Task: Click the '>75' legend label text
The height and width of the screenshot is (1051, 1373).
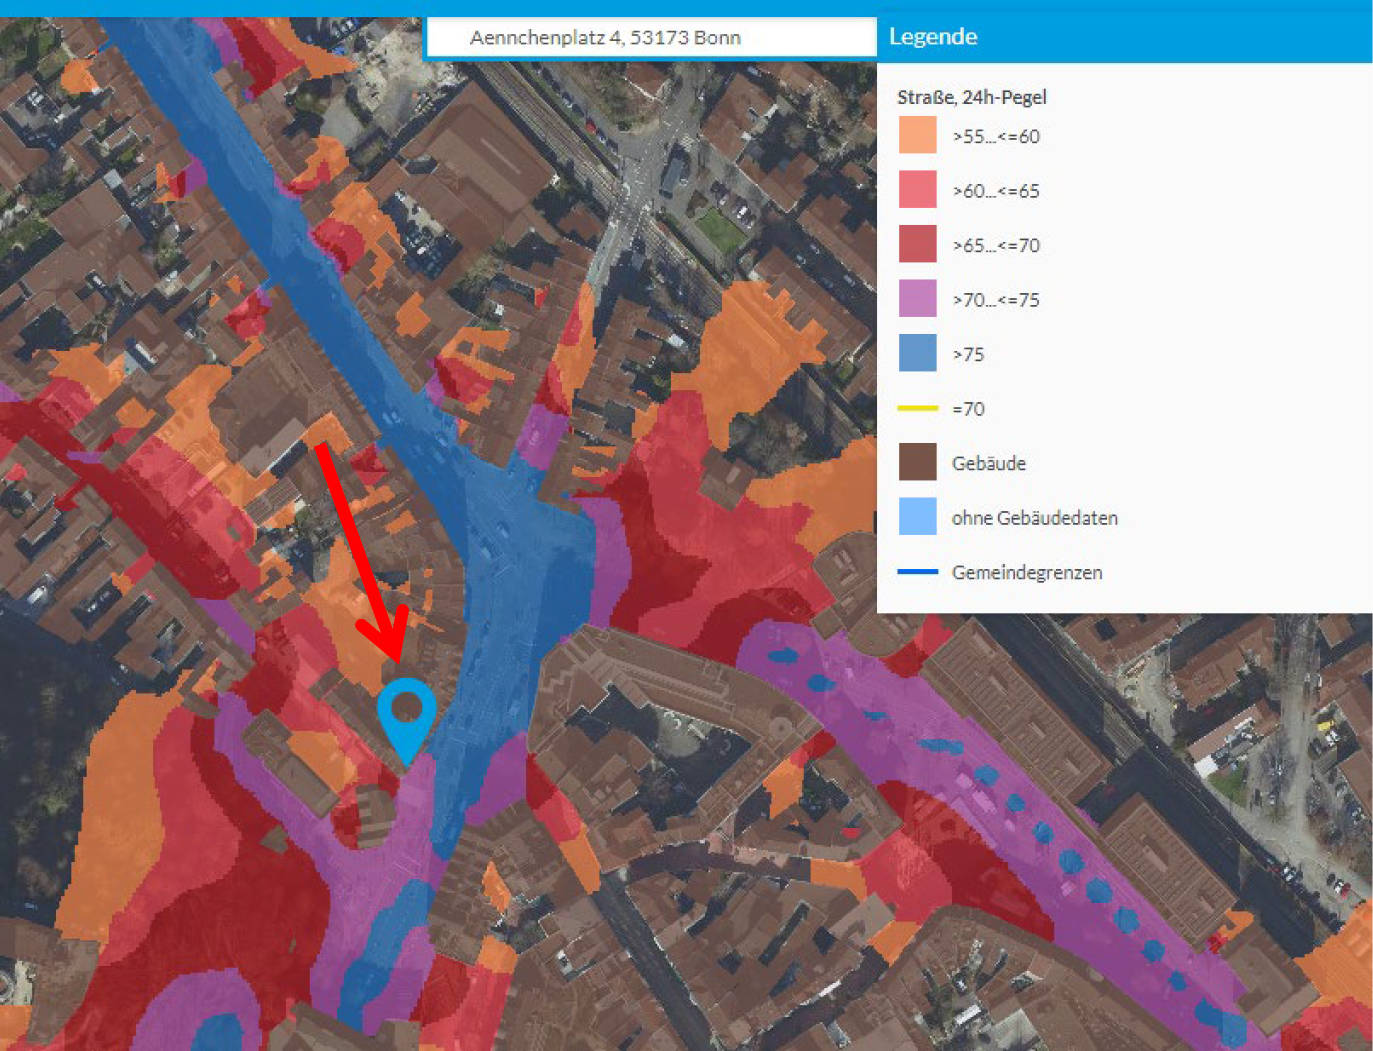Action: click(968, 354)
